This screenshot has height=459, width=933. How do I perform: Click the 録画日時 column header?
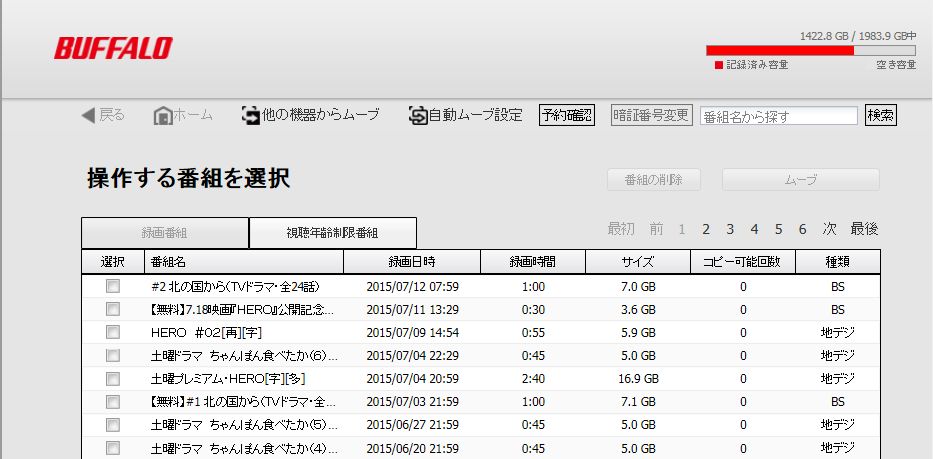(412, 261)
